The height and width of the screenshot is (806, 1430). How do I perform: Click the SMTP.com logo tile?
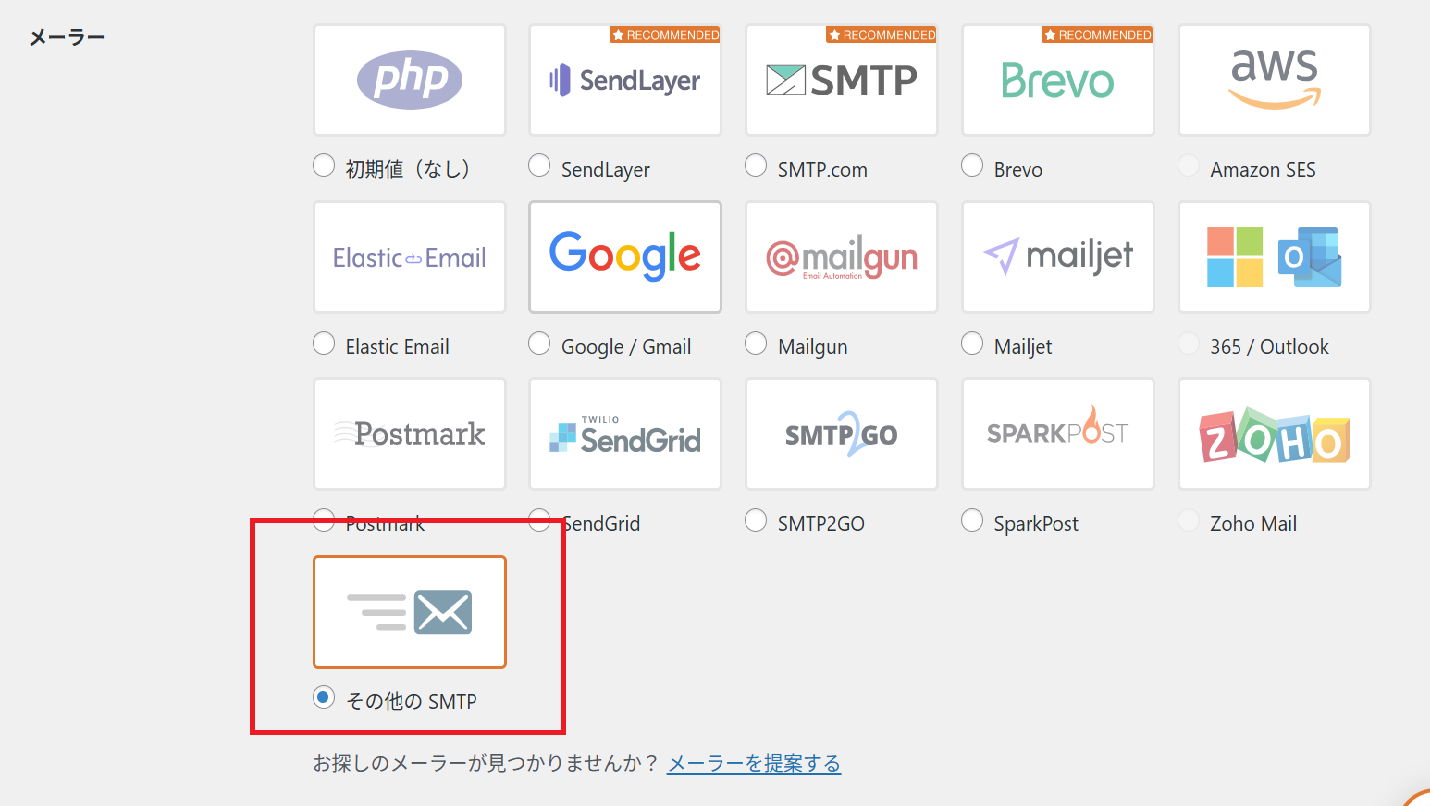[841, 80]
